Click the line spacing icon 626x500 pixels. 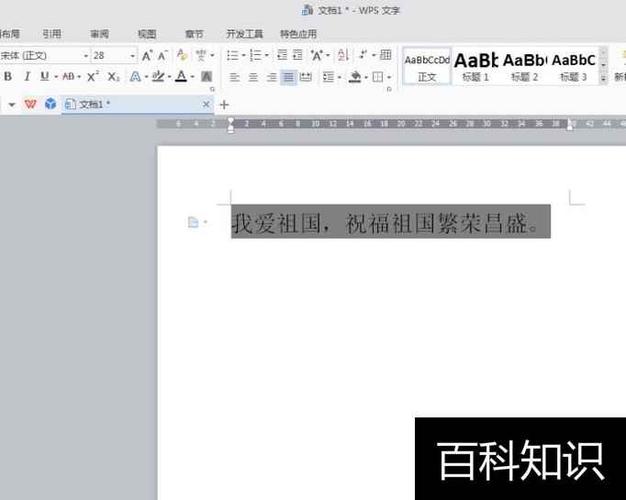tap(328, 77)
